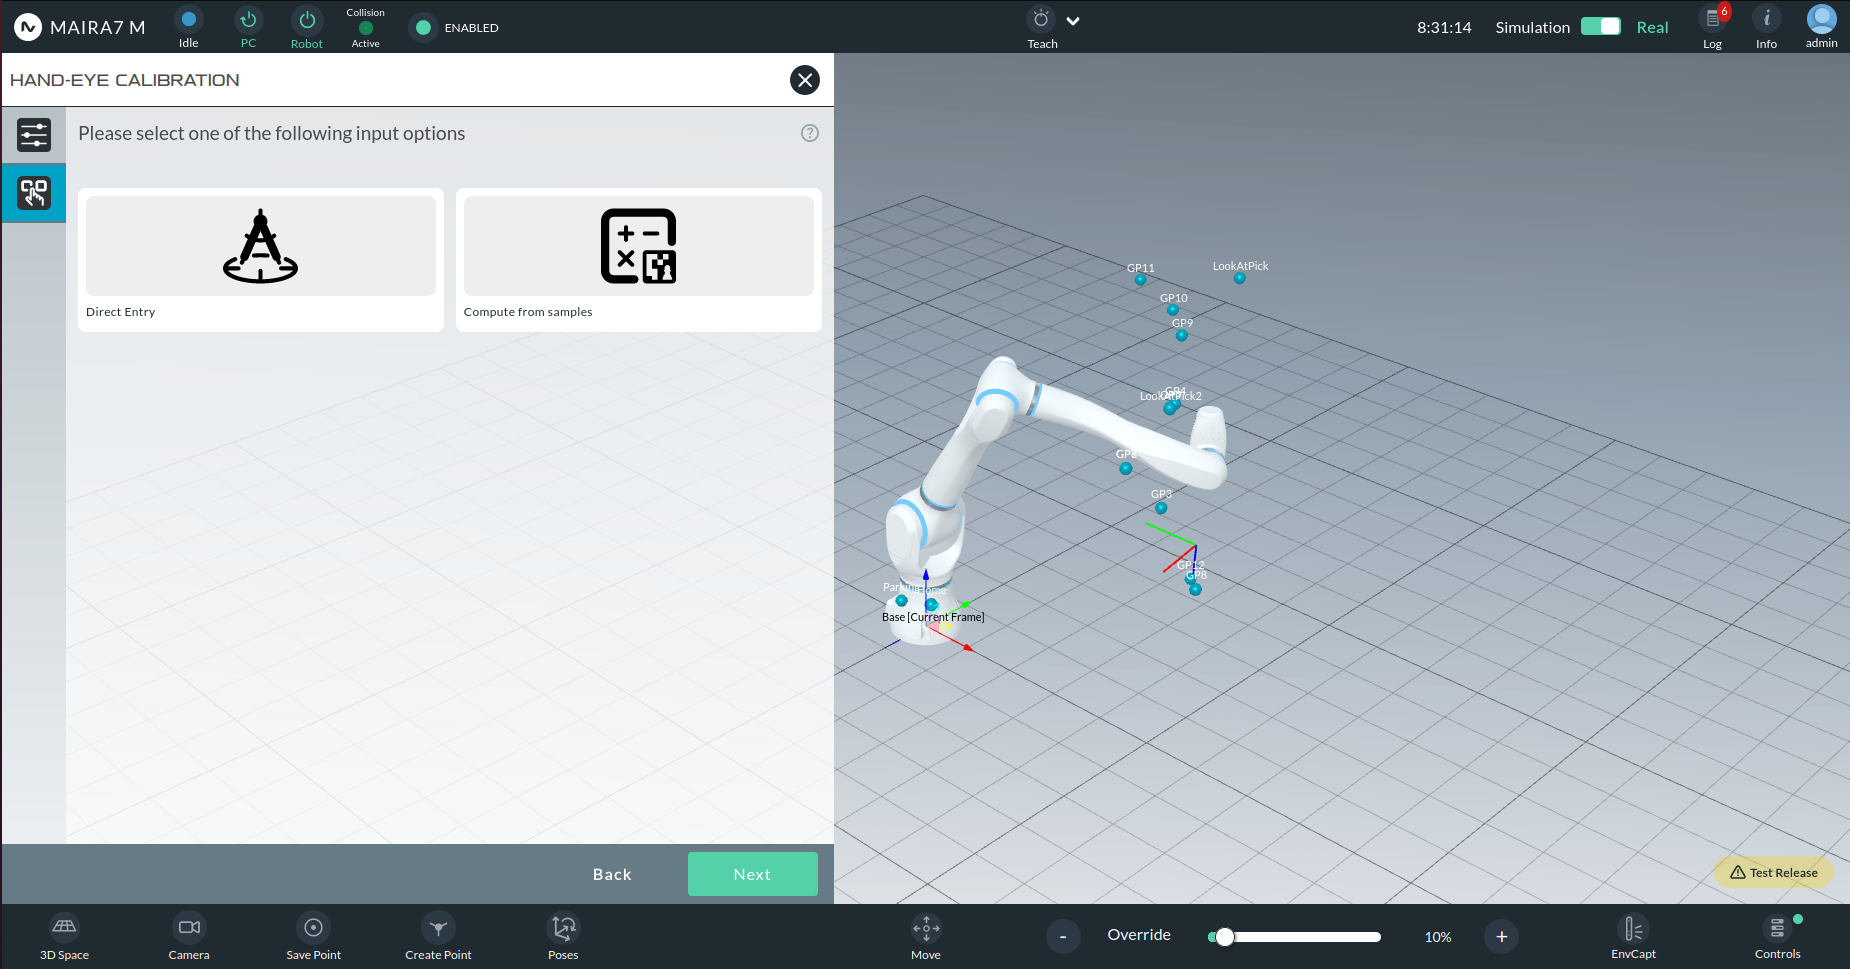Viewport: 1850px width, 969px height.
Task: Toggle the Simulation/Real switch
Action: tap(1600, 27)
